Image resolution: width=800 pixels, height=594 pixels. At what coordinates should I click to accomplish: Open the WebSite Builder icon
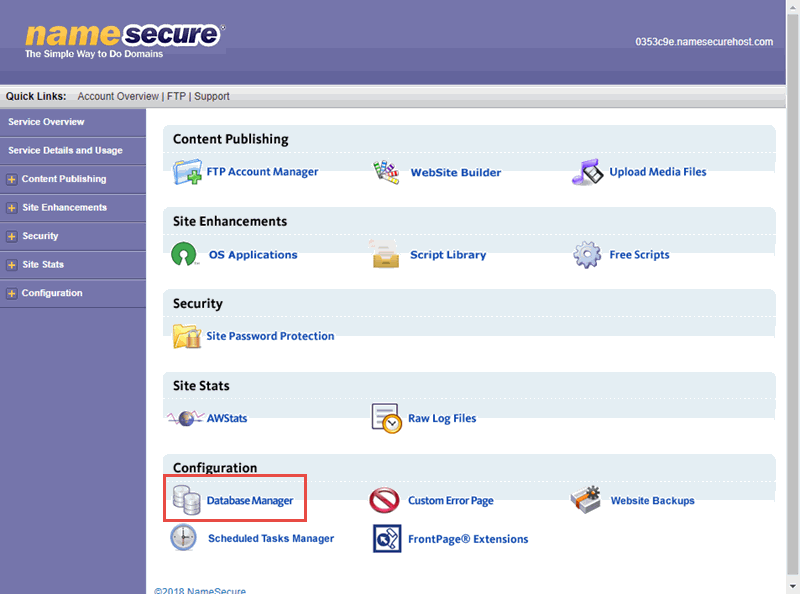tap(387, 172)
